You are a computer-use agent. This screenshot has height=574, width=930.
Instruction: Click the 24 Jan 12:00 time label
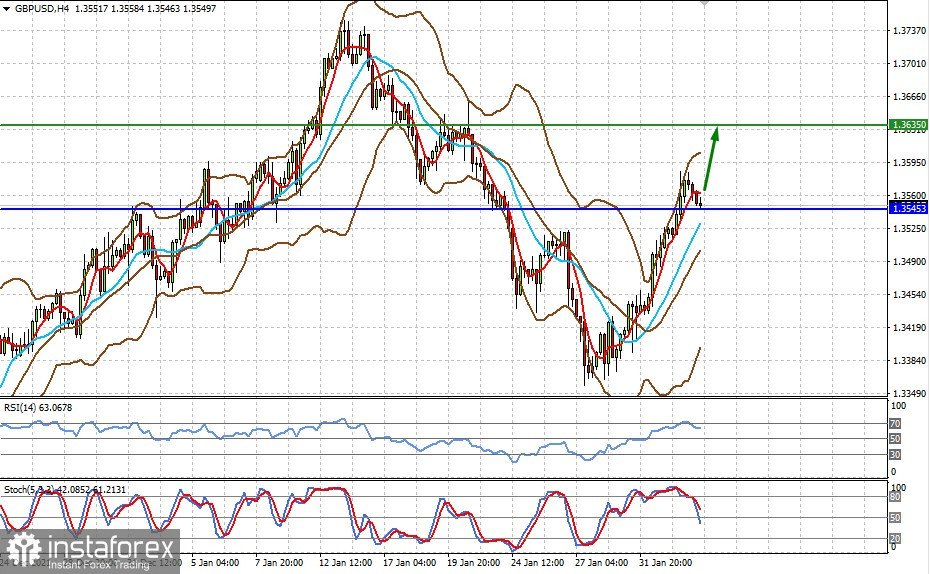tap(537, 562)
